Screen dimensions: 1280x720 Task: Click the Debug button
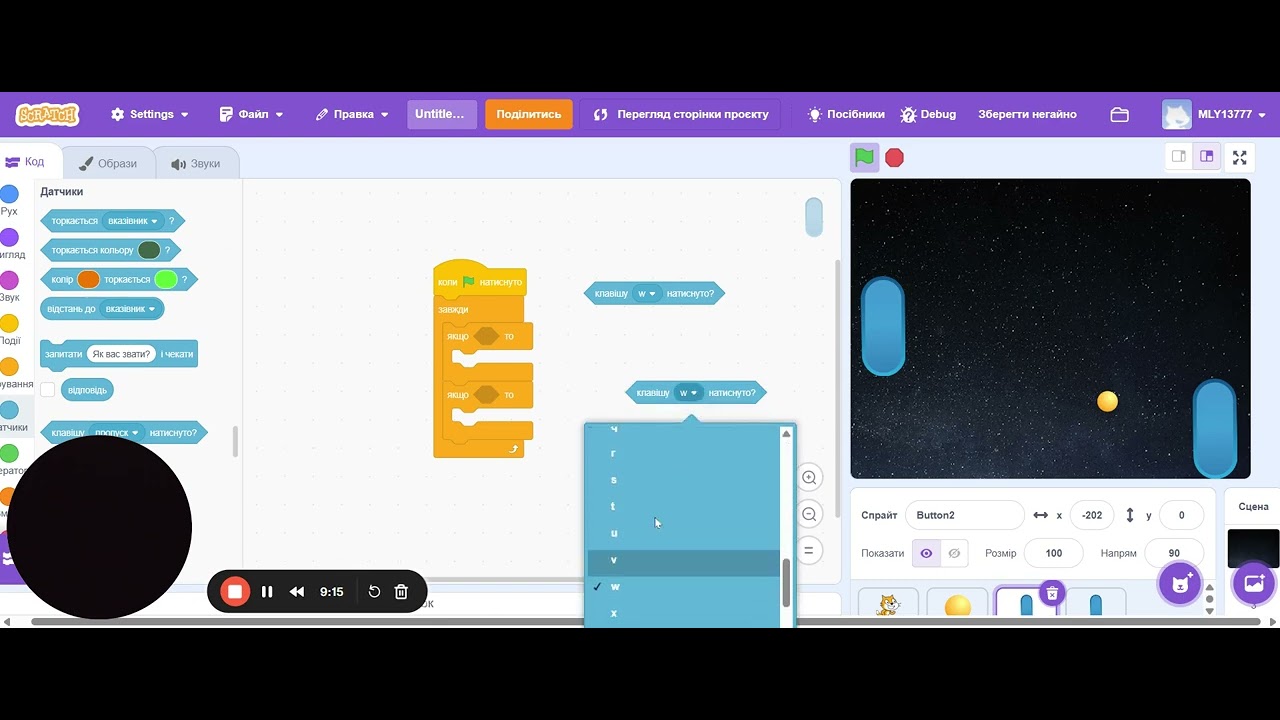[928, 114]
